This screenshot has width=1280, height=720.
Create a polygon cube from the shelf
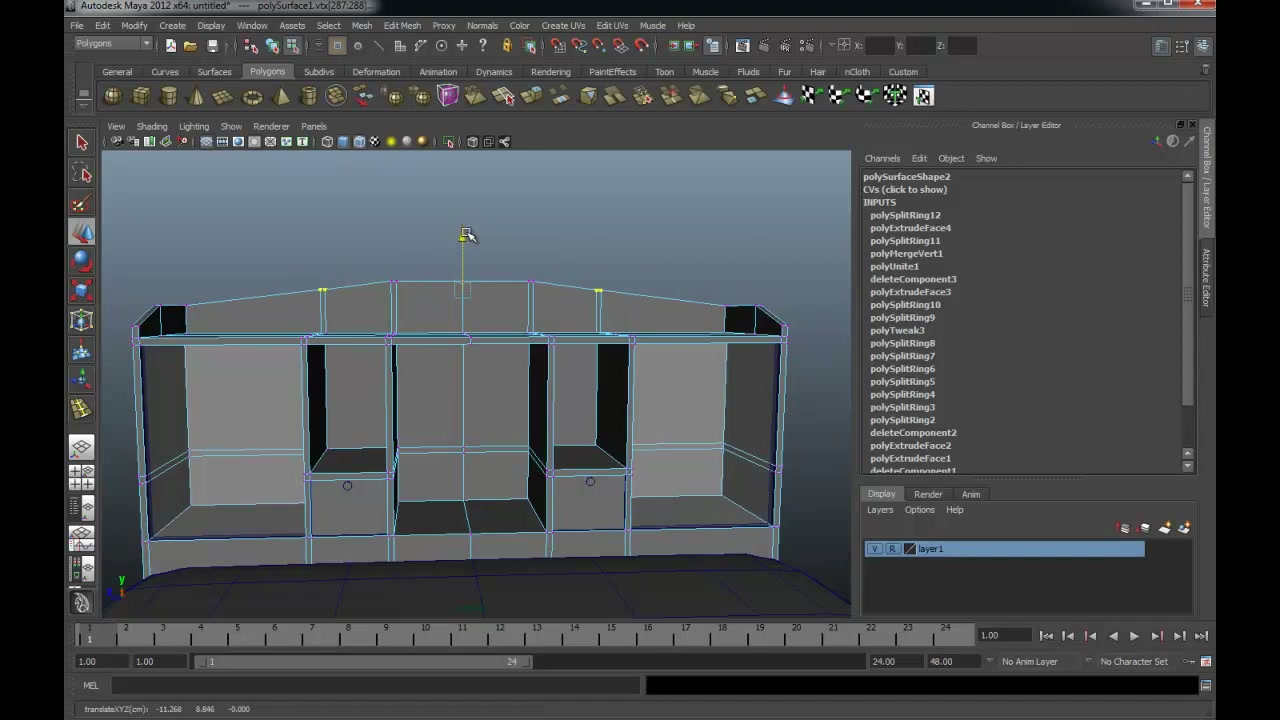(141, 96)
